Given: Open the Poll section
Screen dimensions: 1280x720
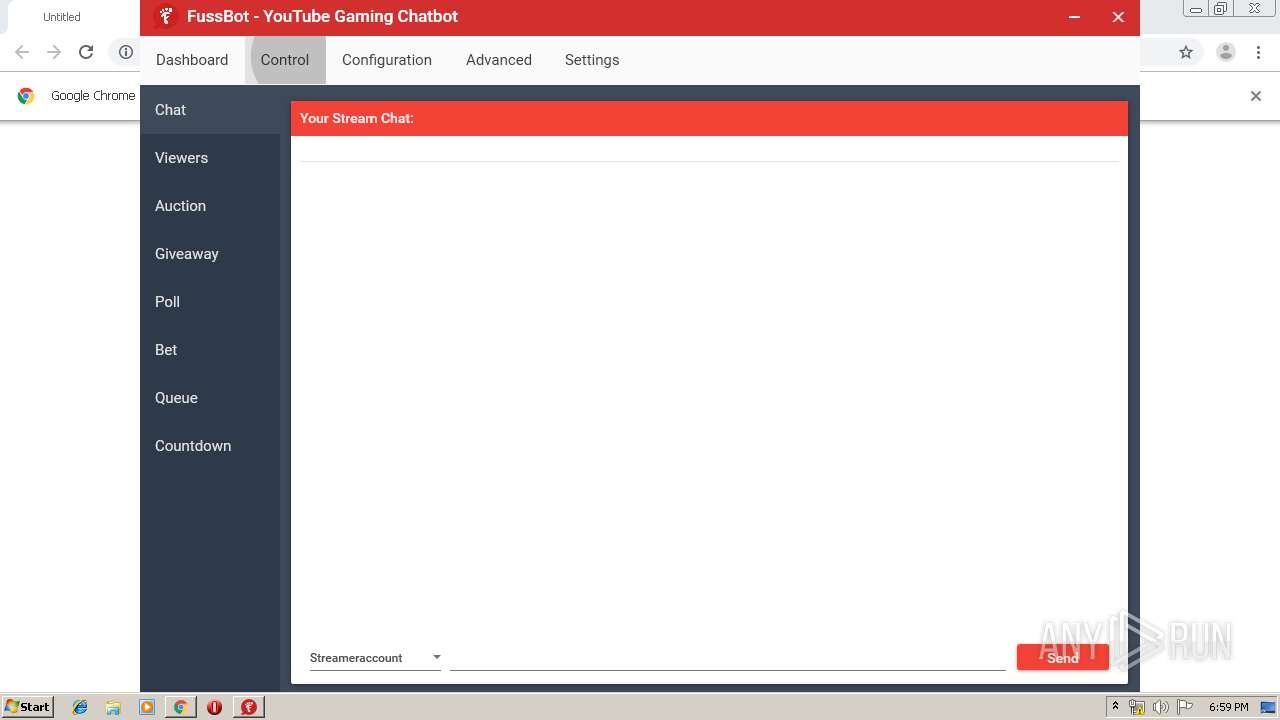Looking at the screenshot, I should (210, 302).
